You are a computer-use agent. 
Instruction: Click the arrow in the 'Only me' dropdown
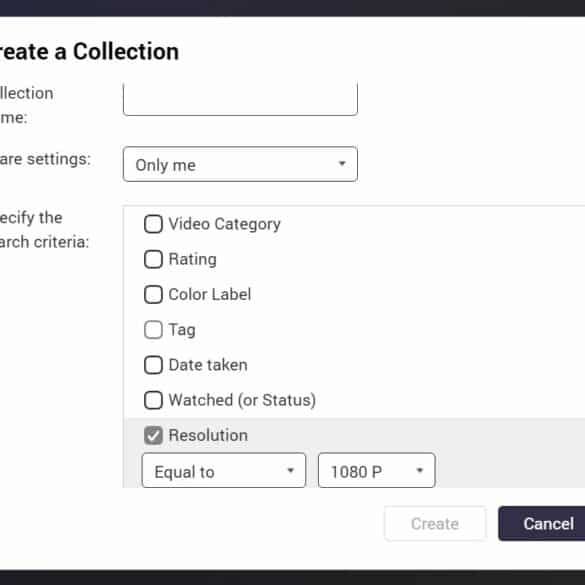pyautogui.click(x=342, y=163)
